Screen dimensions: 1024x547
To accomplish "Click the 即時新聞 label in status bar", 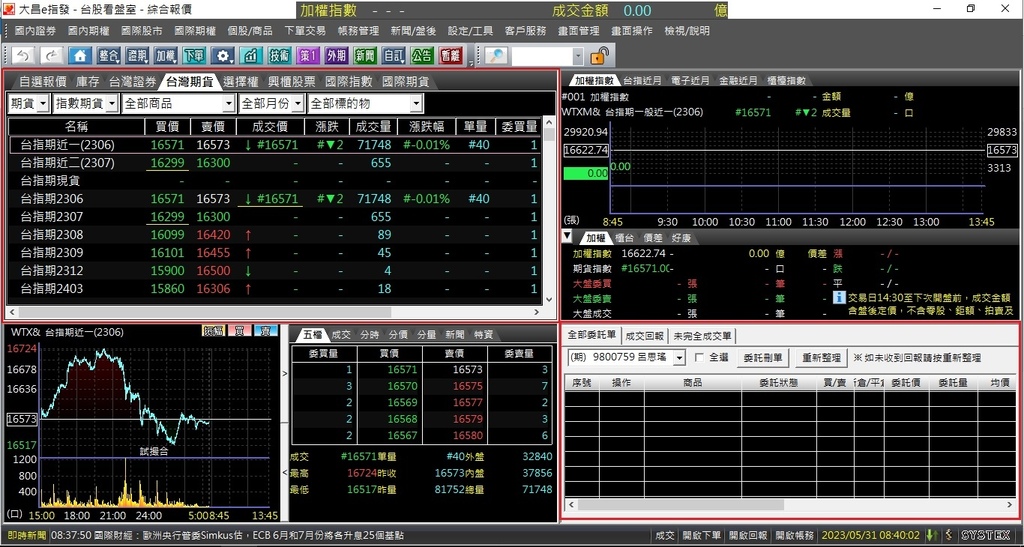I will [27, 535].
